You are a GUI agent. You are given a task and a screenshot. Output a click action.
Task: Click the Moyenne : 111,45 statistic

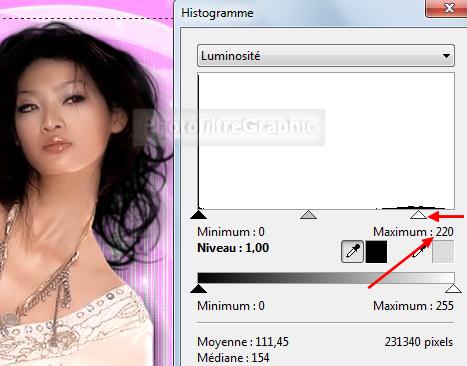pos(243,342)
